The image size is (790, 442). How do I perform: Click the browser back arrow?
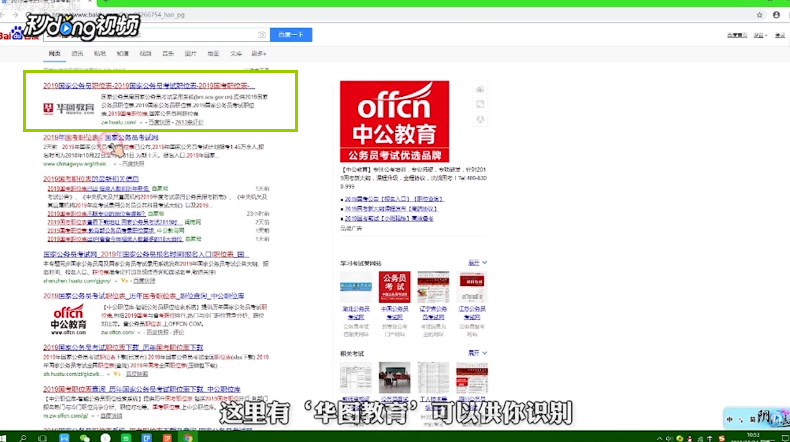[3, 15]
